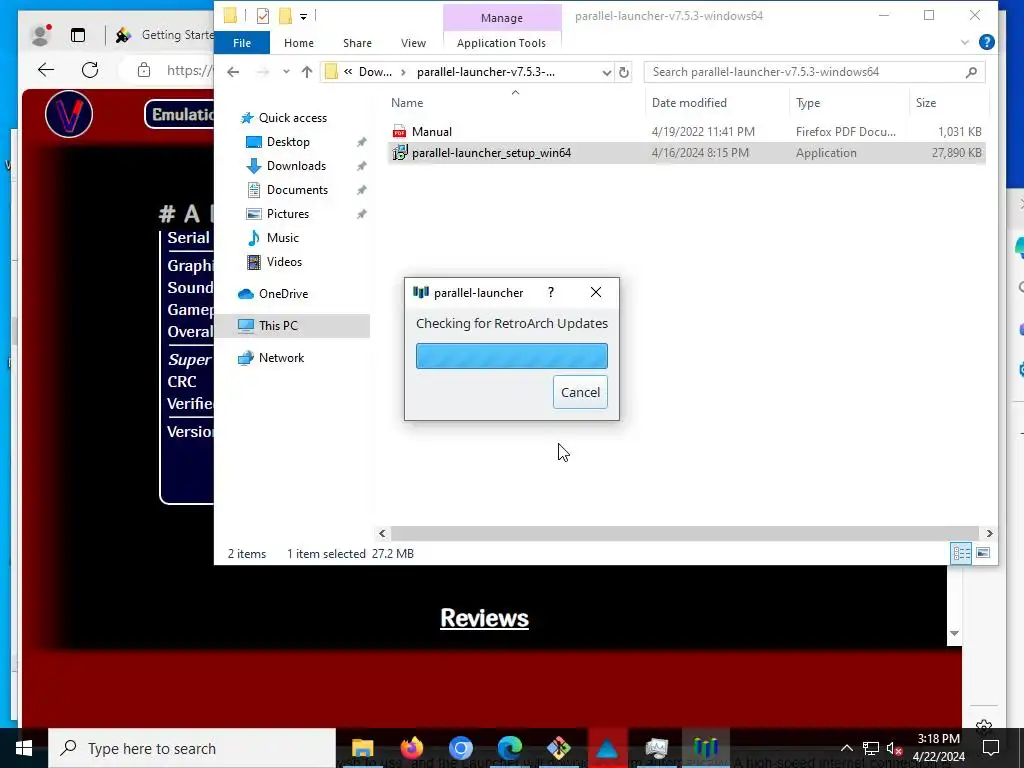Screen dimensions: 1024x768
Task: Open the browser profile avatar icon
Action: click(x=40, y=35)
